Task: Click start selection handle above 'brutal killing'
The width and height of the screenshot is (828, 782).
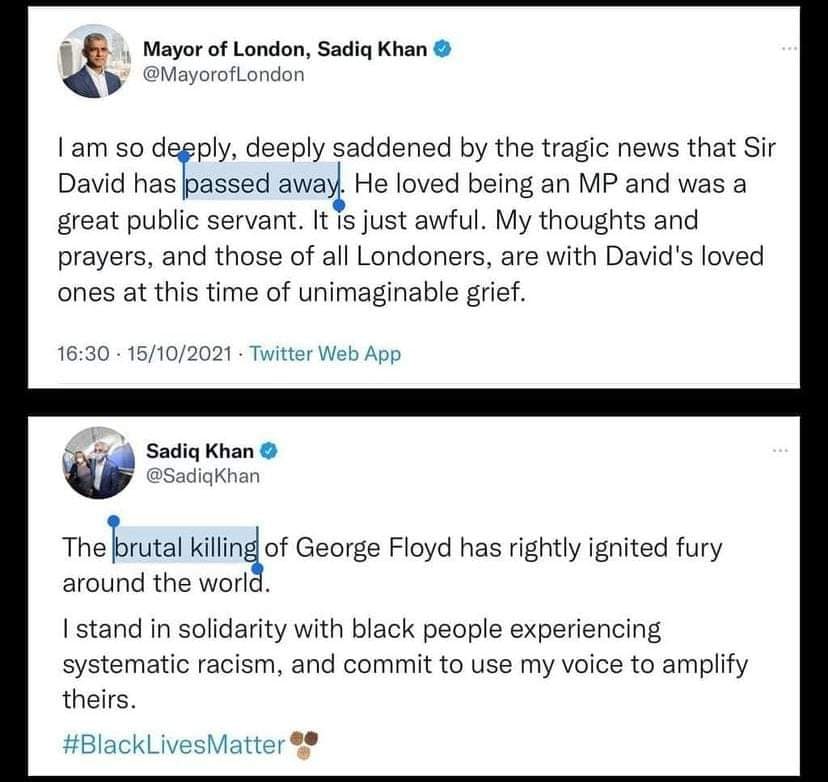Action: (114, 521)
